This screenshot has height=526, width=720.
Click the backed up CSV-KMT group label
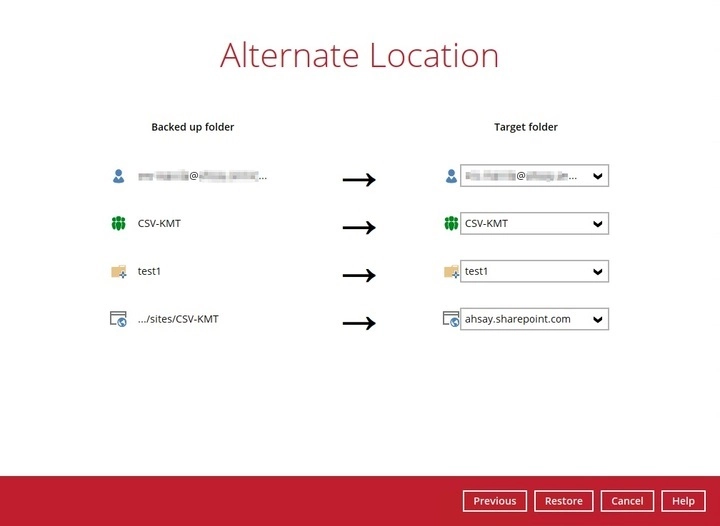click(x=159, y=223)
